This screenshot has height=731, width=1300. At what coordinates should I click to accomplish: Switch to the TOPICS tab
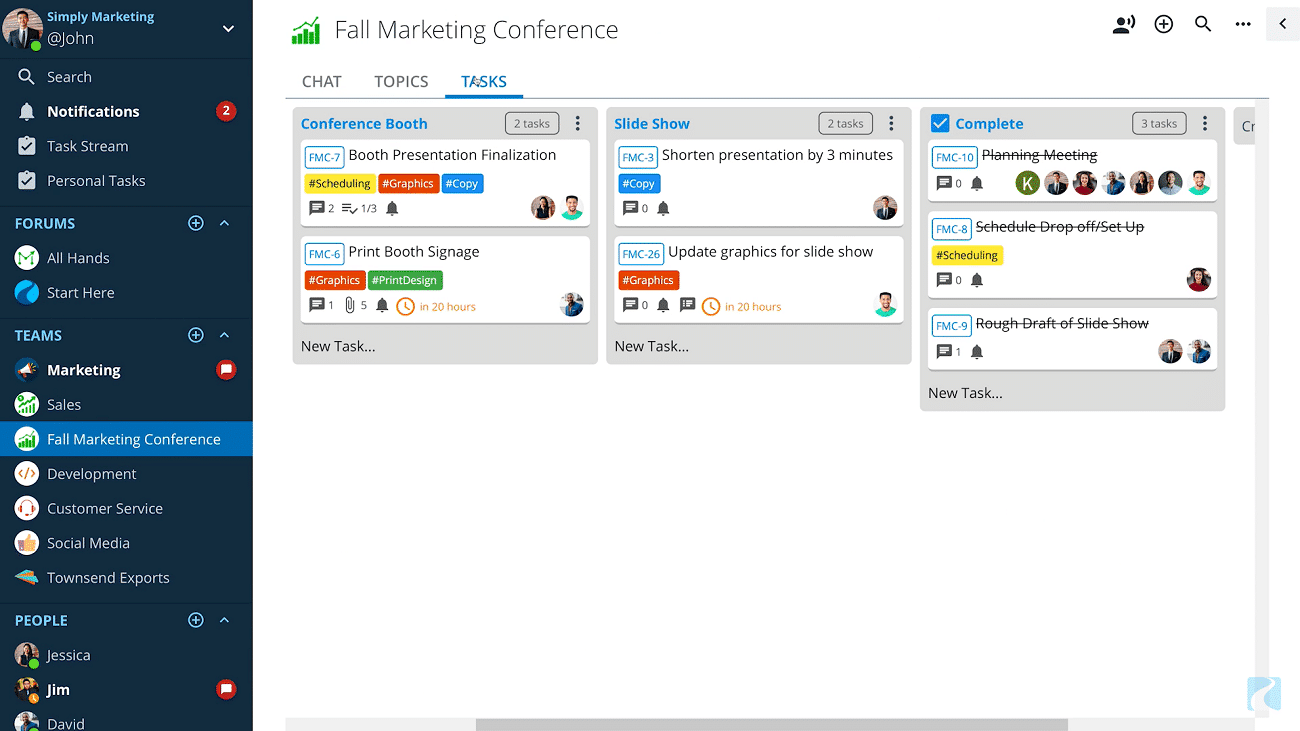click(x=401, y=82)
